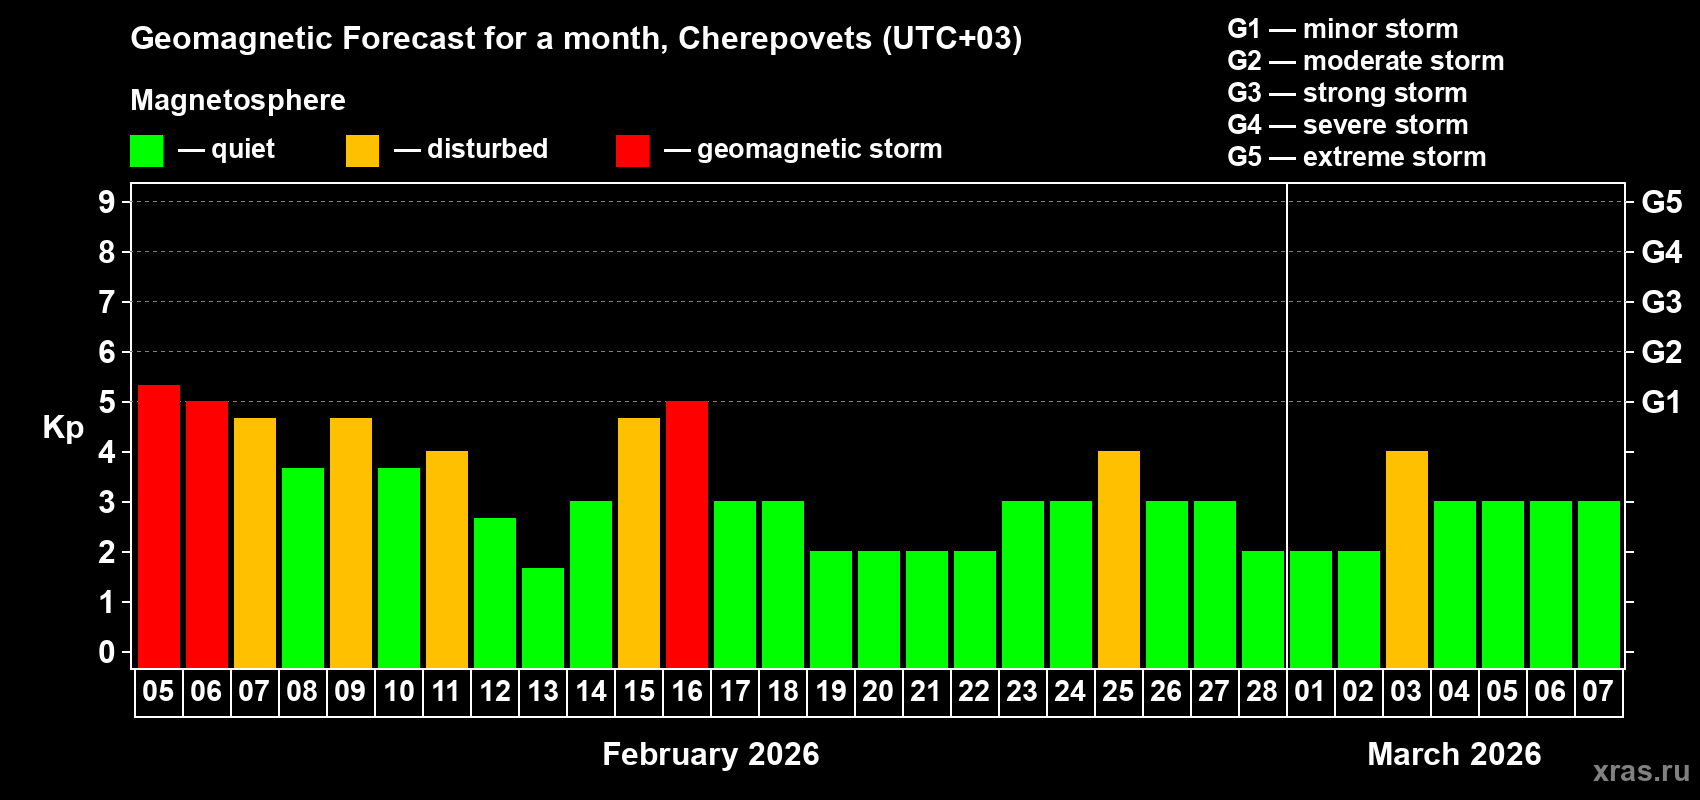Select the red bar for February 06
The width and height of the screenshot is (1700, 800).
coord(206,535)
